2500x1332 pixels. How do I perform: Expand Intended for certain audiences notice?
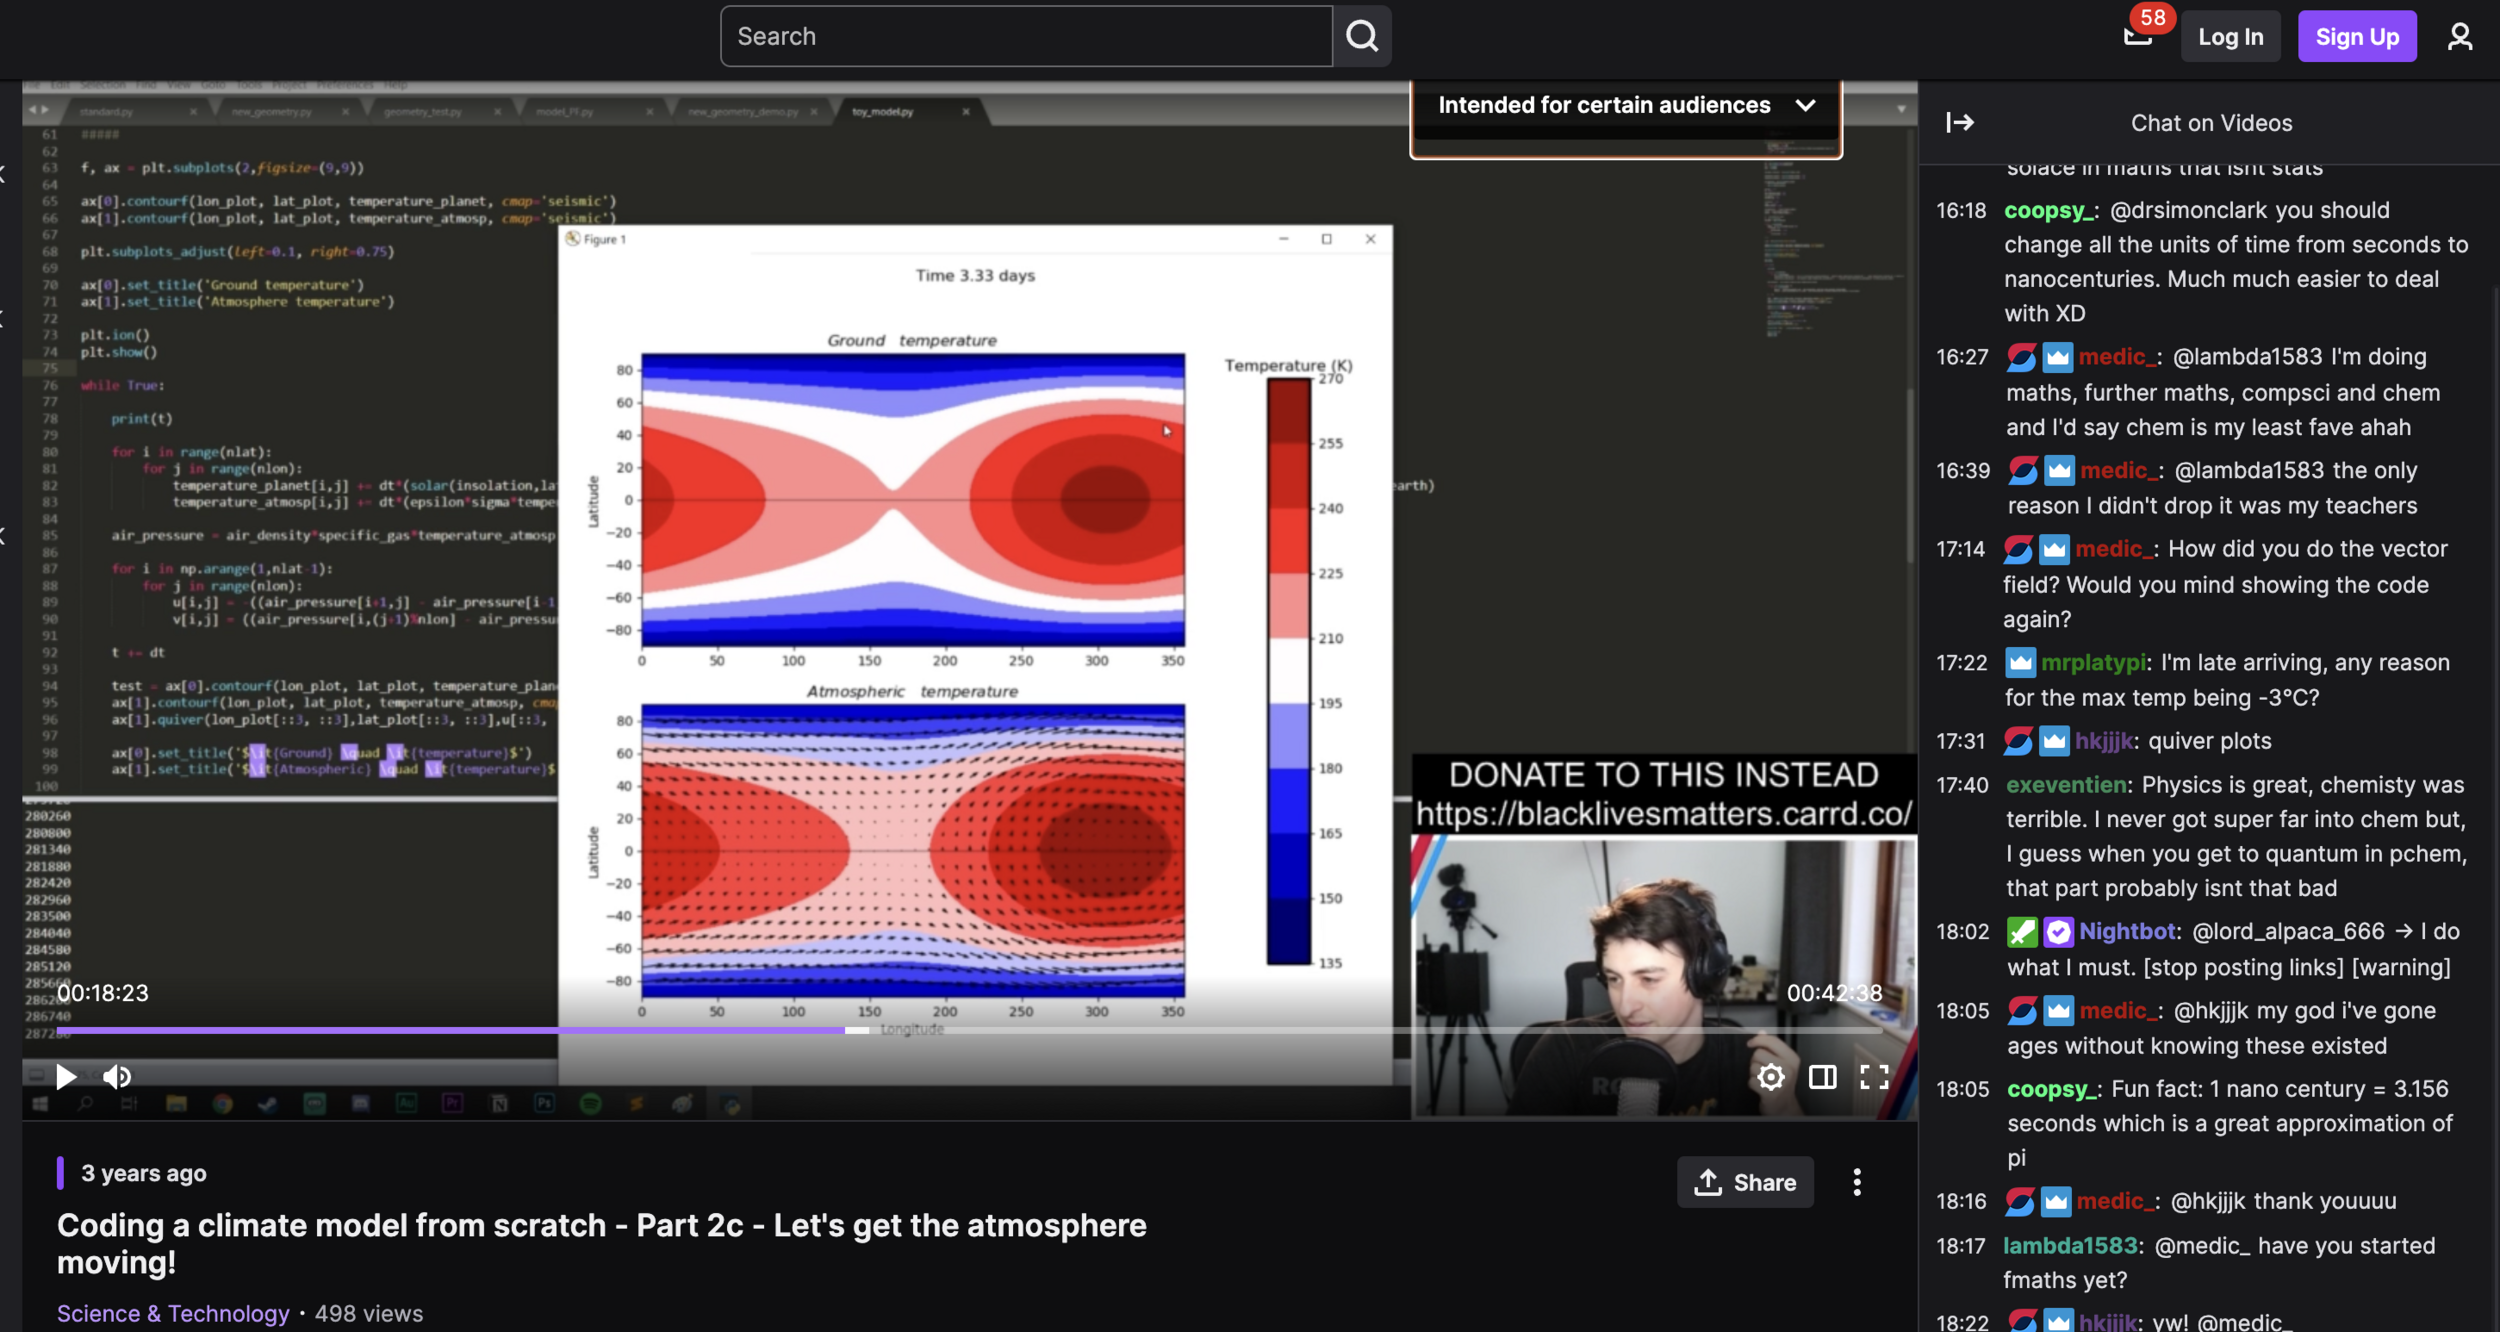(x=1805, y=105)
